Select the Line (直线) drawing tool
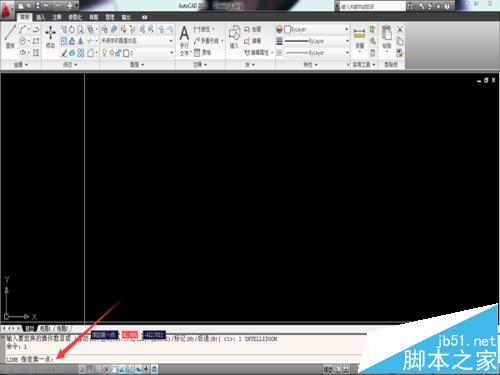The width and height of the screenshot is (500, 375). click(10, 37)
